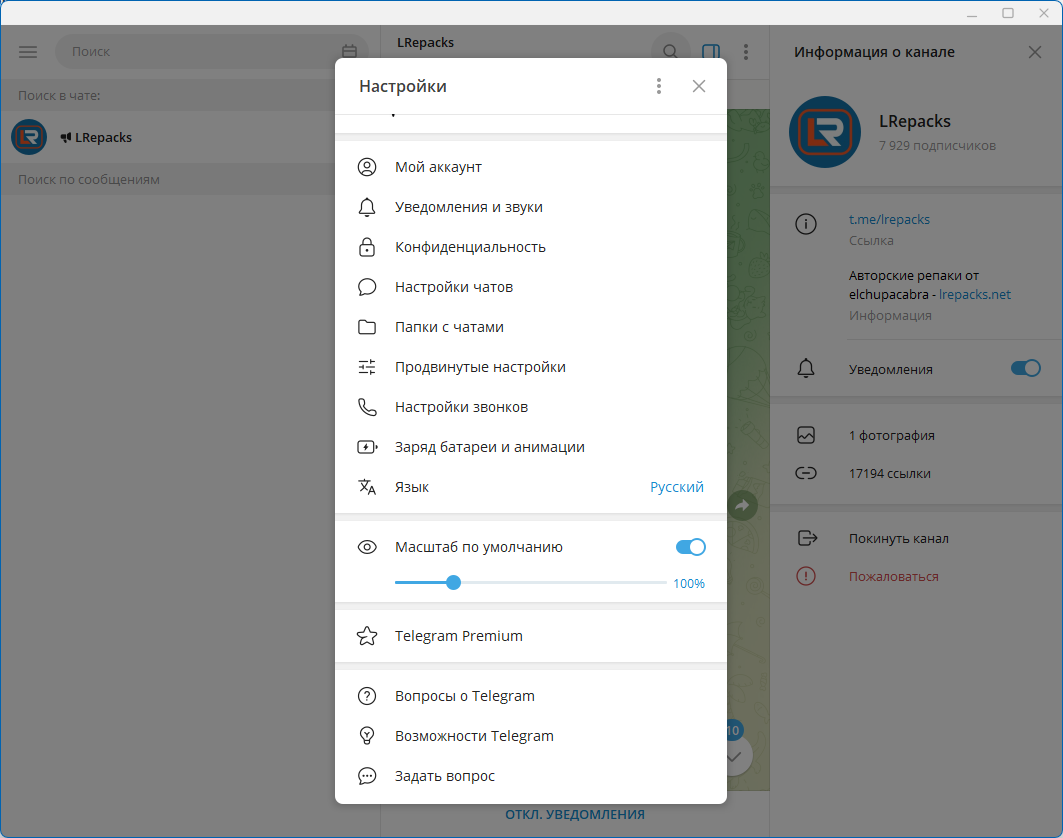The width and height of the screenshot is (1063, 838).
Task: Click the photo icon beside 1 фотография
Action: click(x=805, y=435)
